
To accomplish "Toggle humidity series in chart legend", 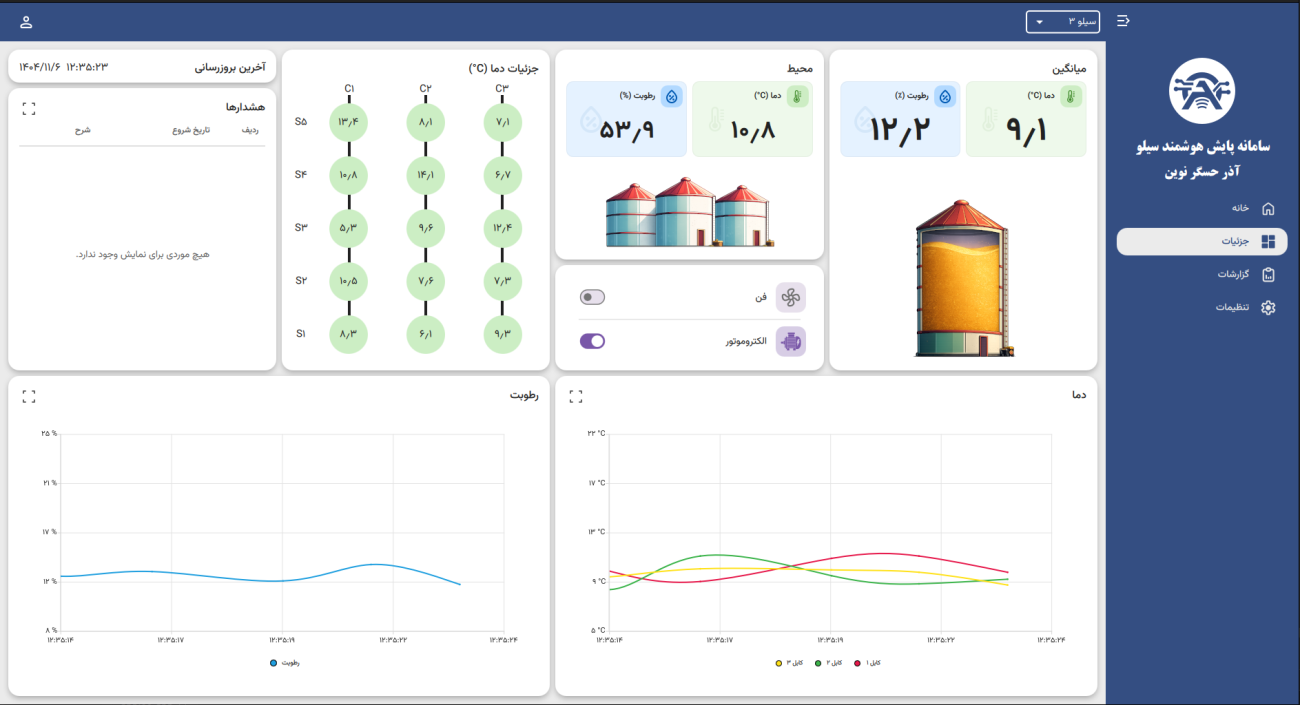I will coord(285,662).
